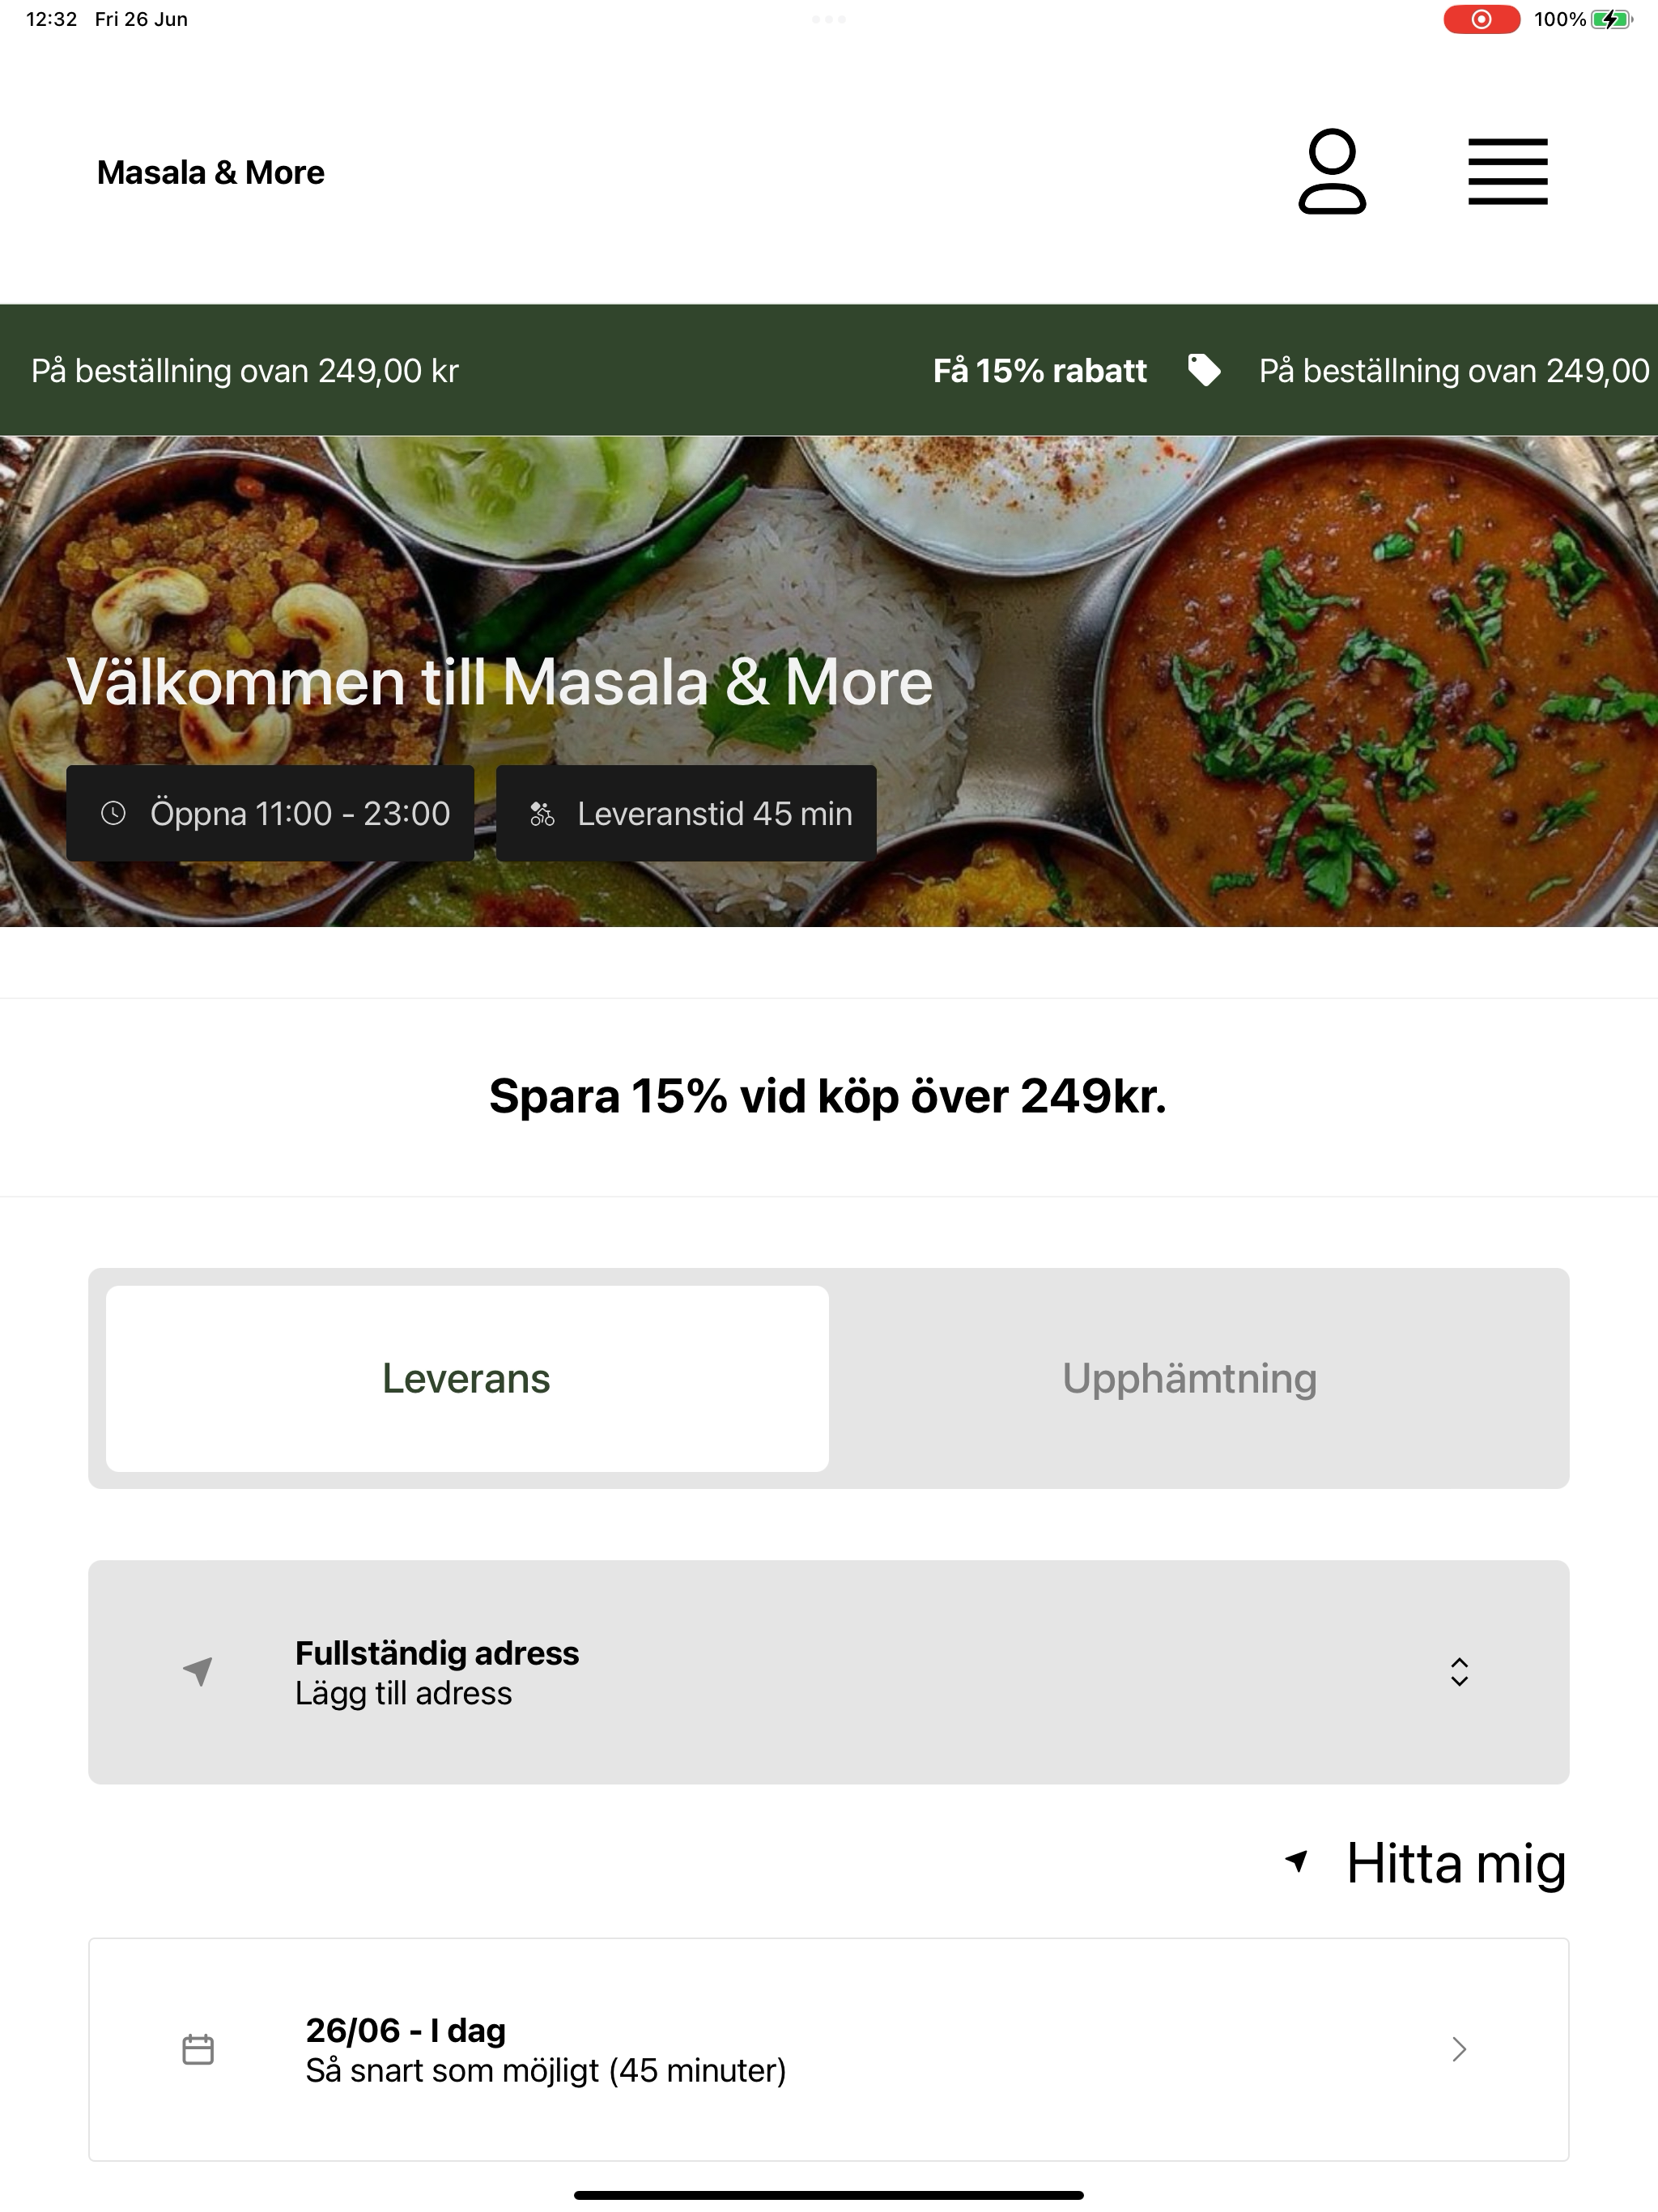
Task: Open the 'Fullständig adress' address selector
Action: (828, 1672)
